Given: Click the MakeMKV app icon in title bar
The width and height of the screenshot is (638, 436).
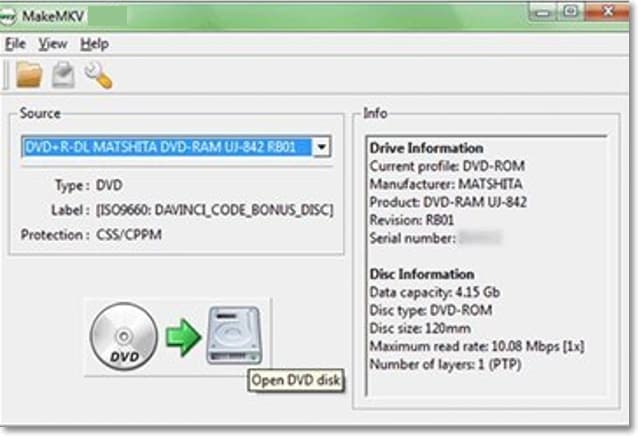Looking at the screenshot, I should [7, 17].
